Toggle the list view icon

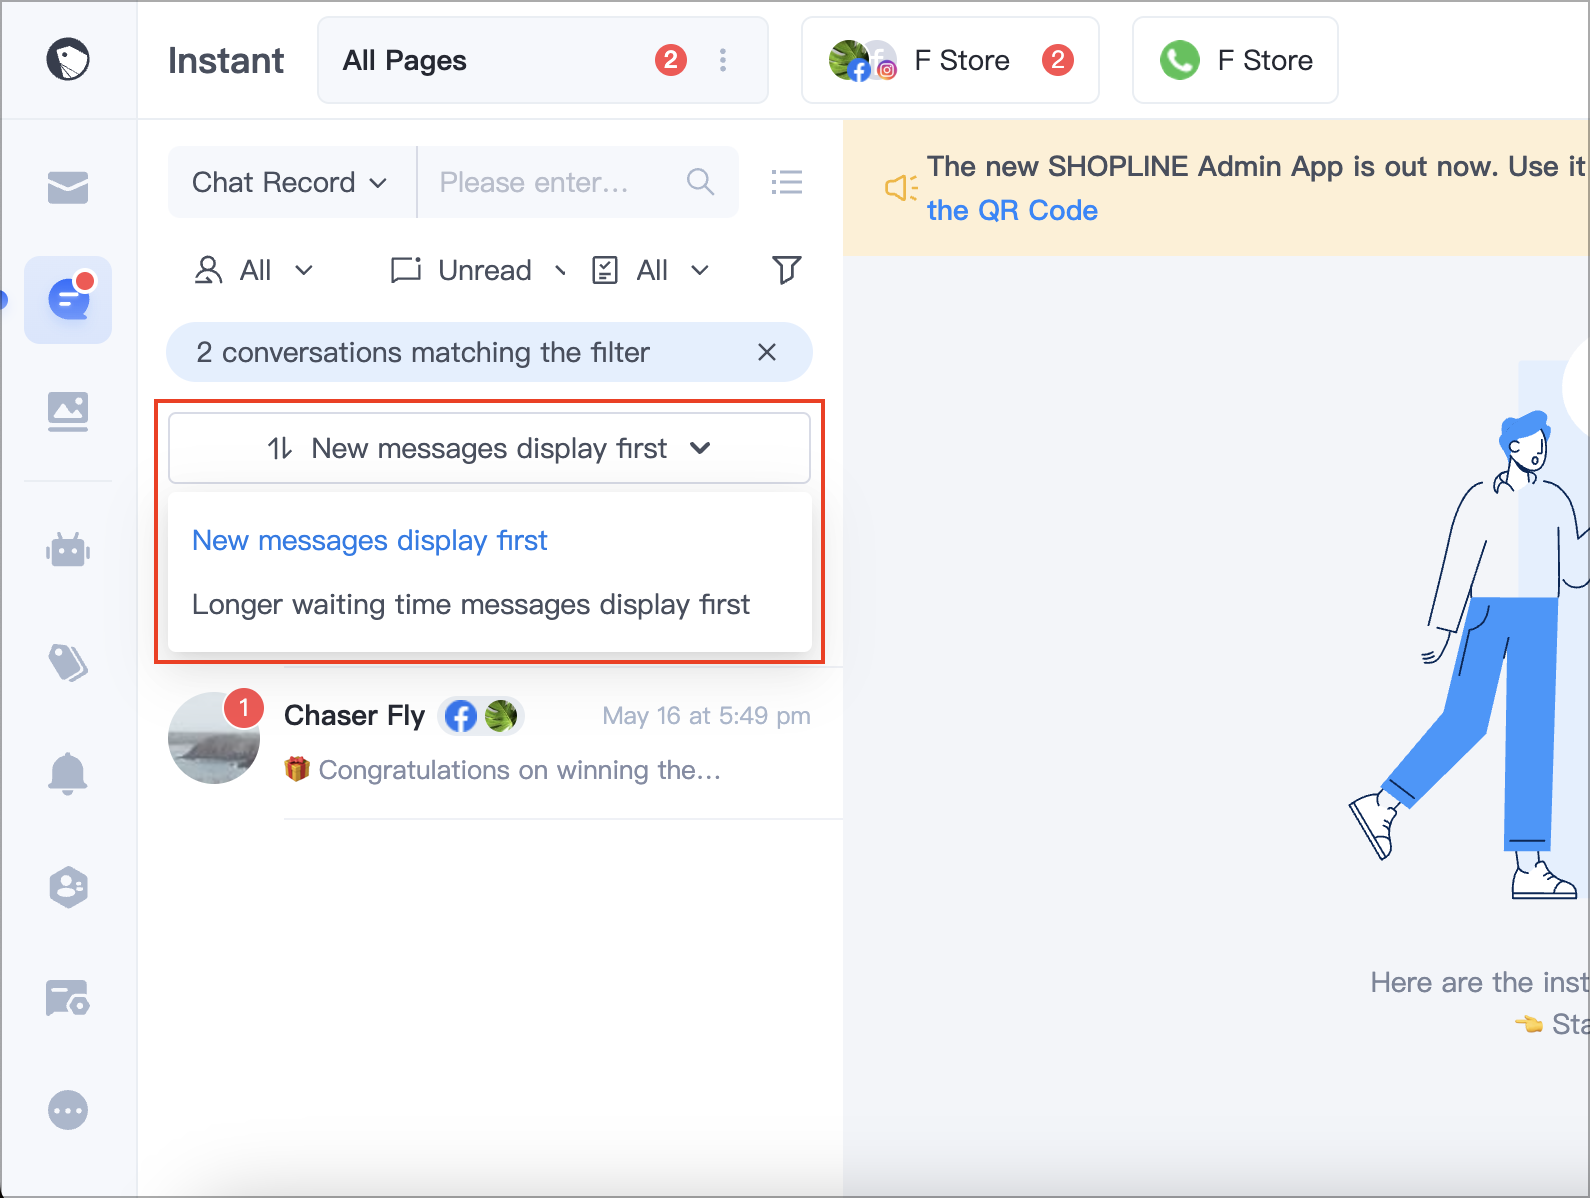tap(787, 182)
